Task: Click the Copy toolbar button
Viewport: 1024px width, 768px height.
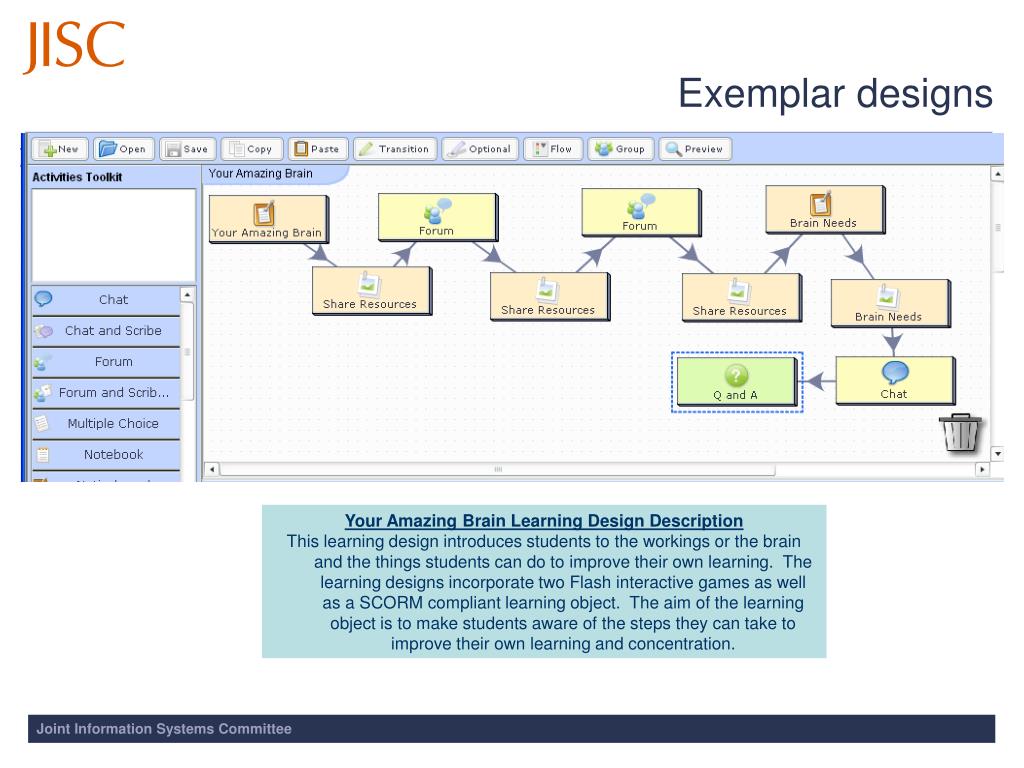Action: tap(251, 149)
